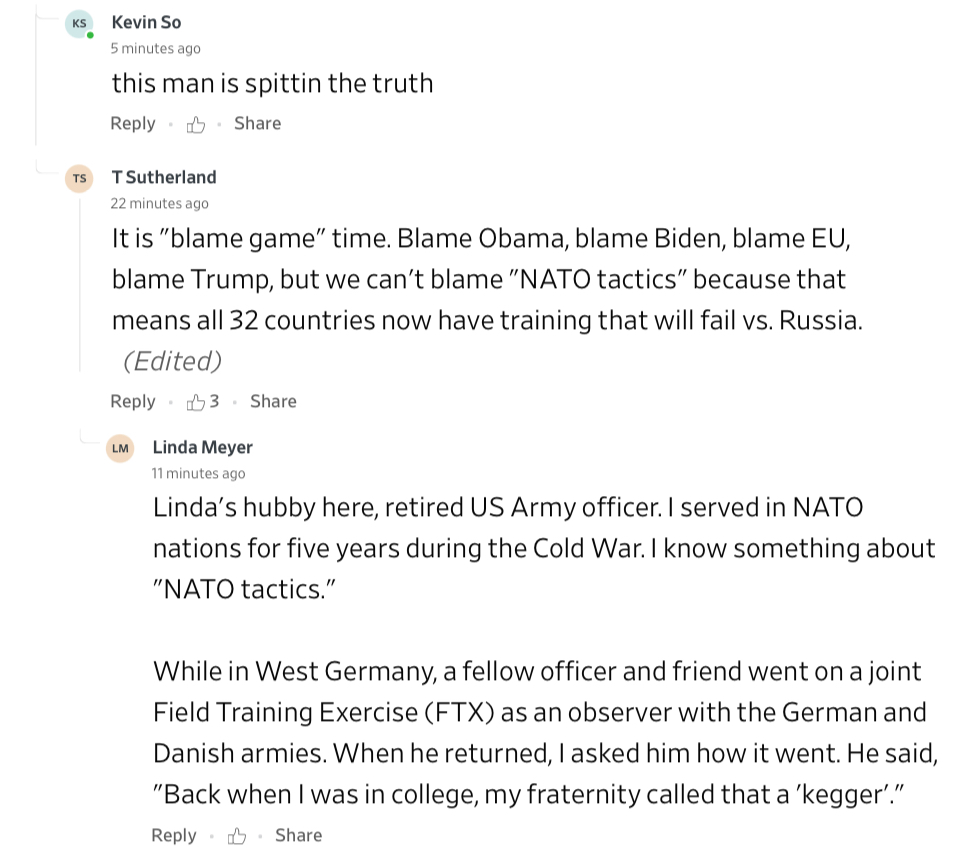The height and width of the screenshot is (867, 972).
Task: Share T Sutherland's comment
Action: coord(273,401)
